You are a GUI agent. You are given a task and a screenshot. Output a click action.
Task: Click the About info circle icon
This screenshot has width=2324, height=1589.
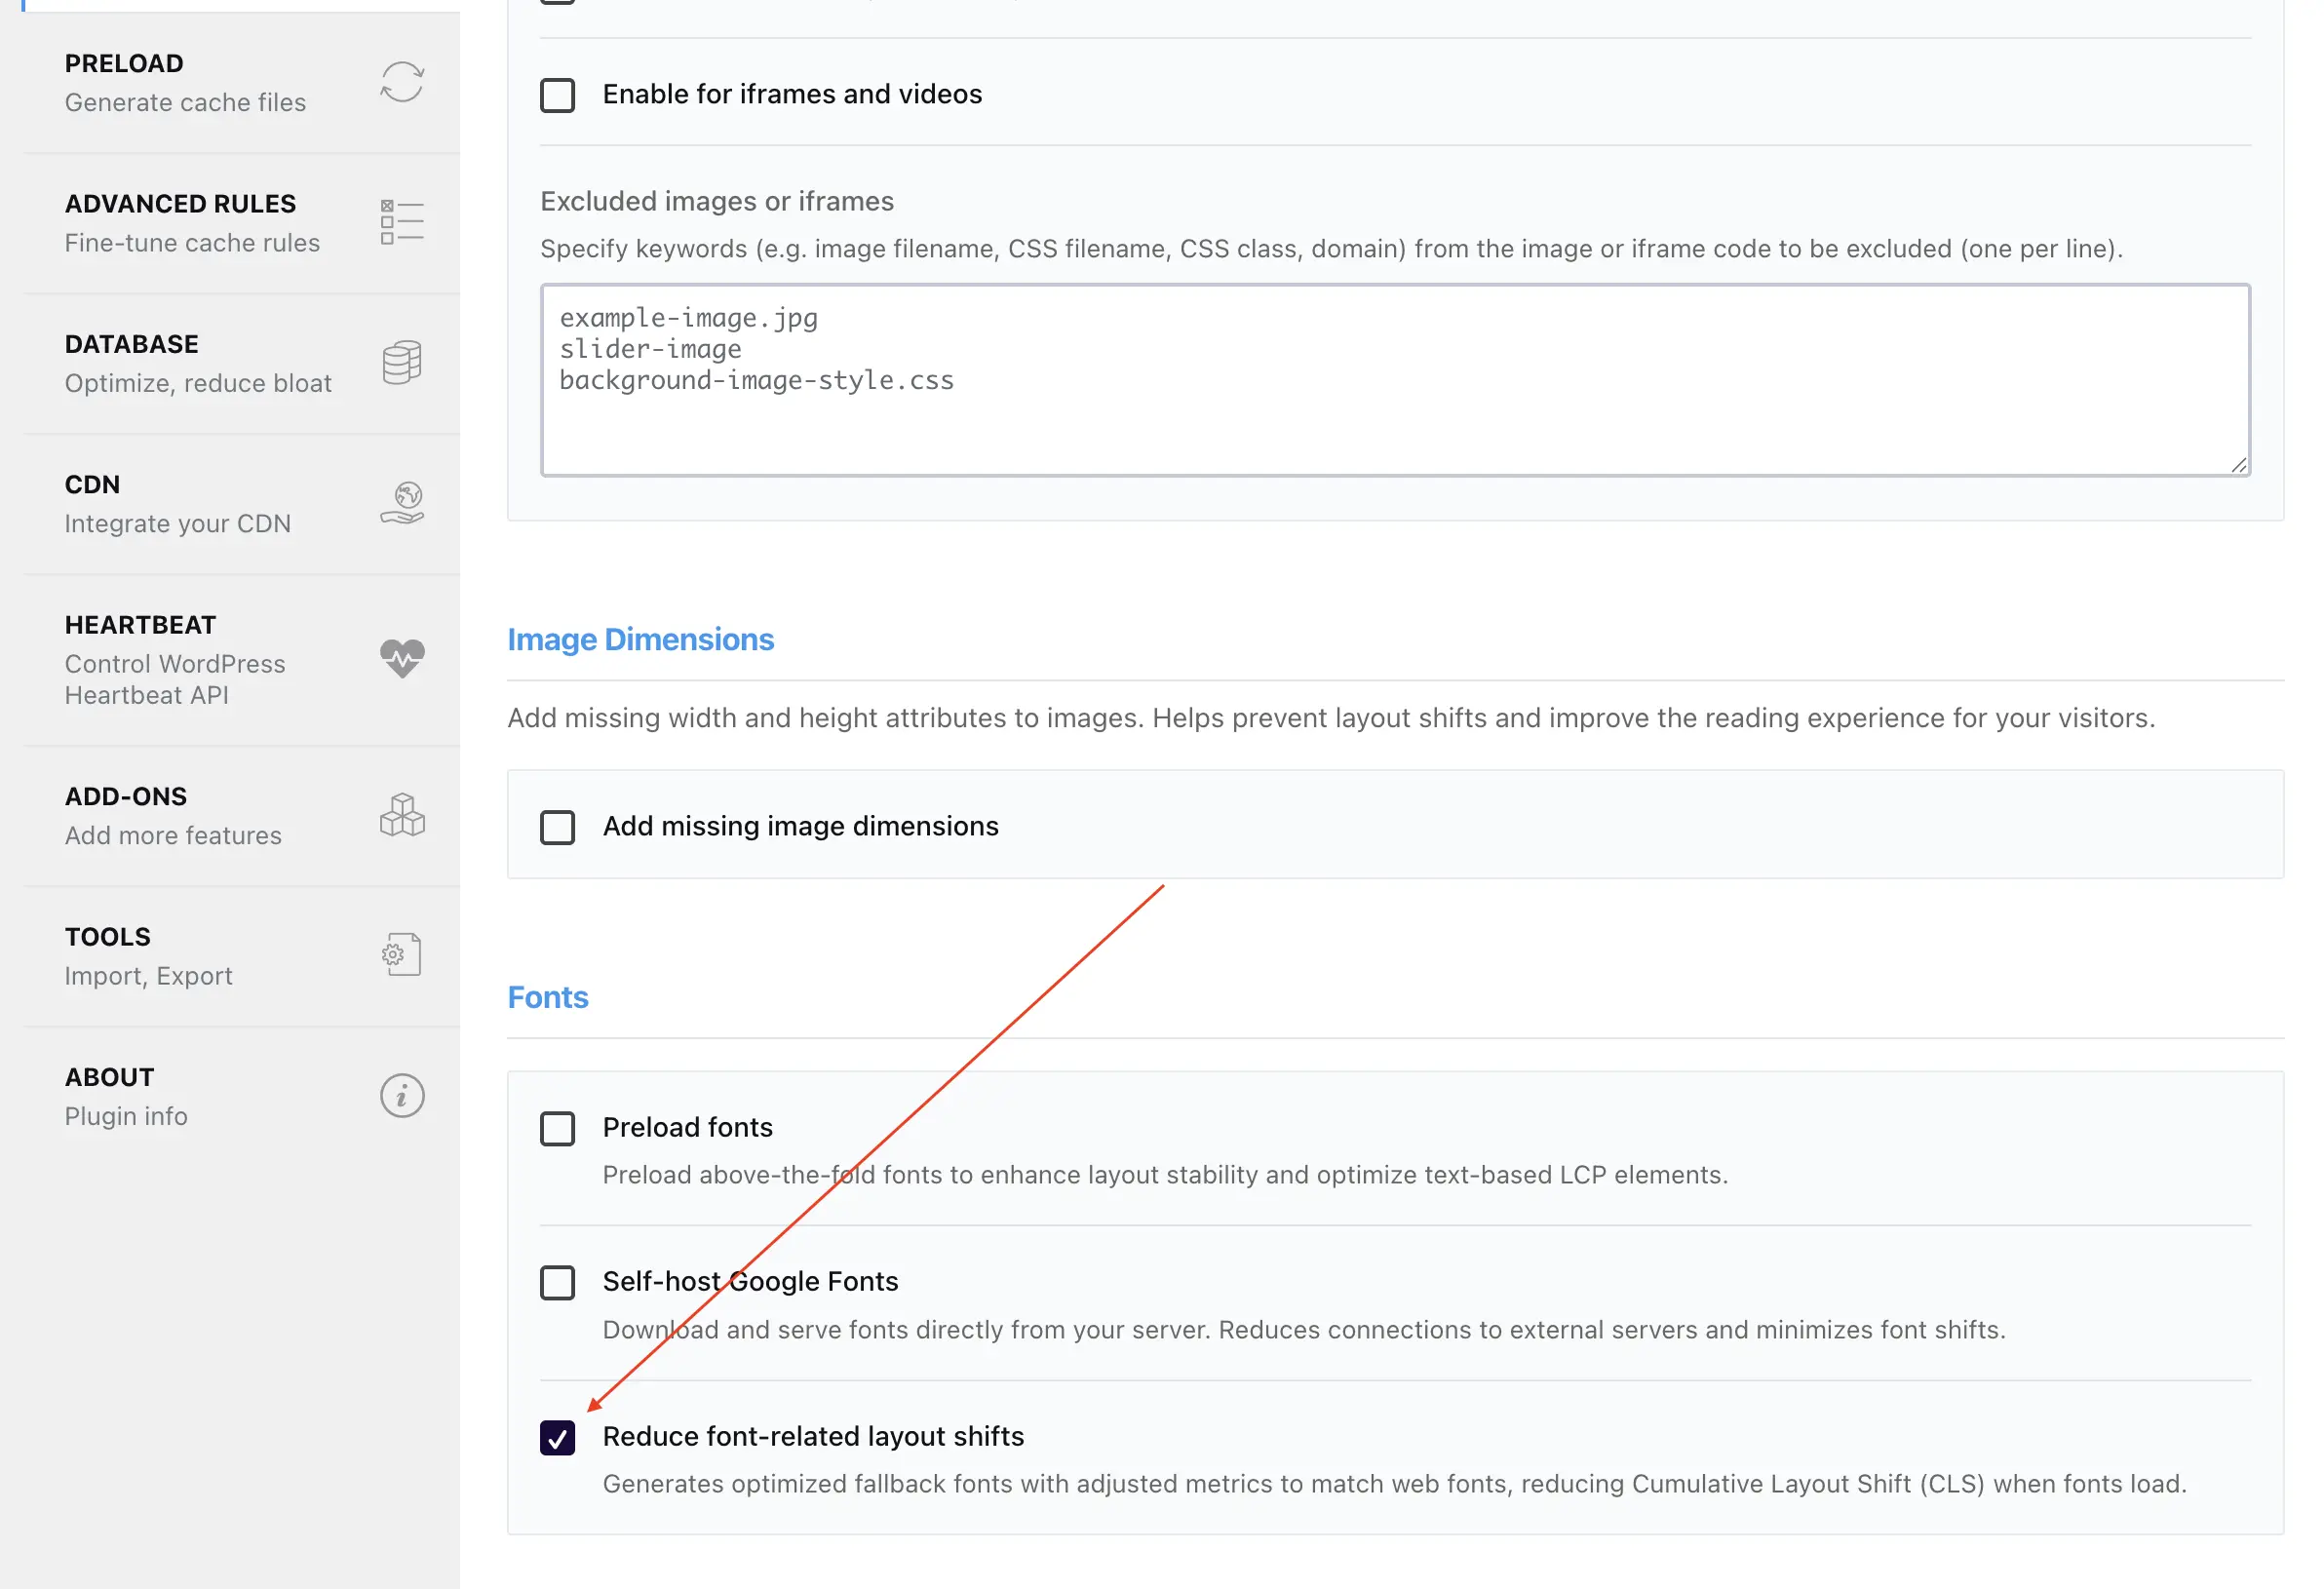pos(402,1096)
